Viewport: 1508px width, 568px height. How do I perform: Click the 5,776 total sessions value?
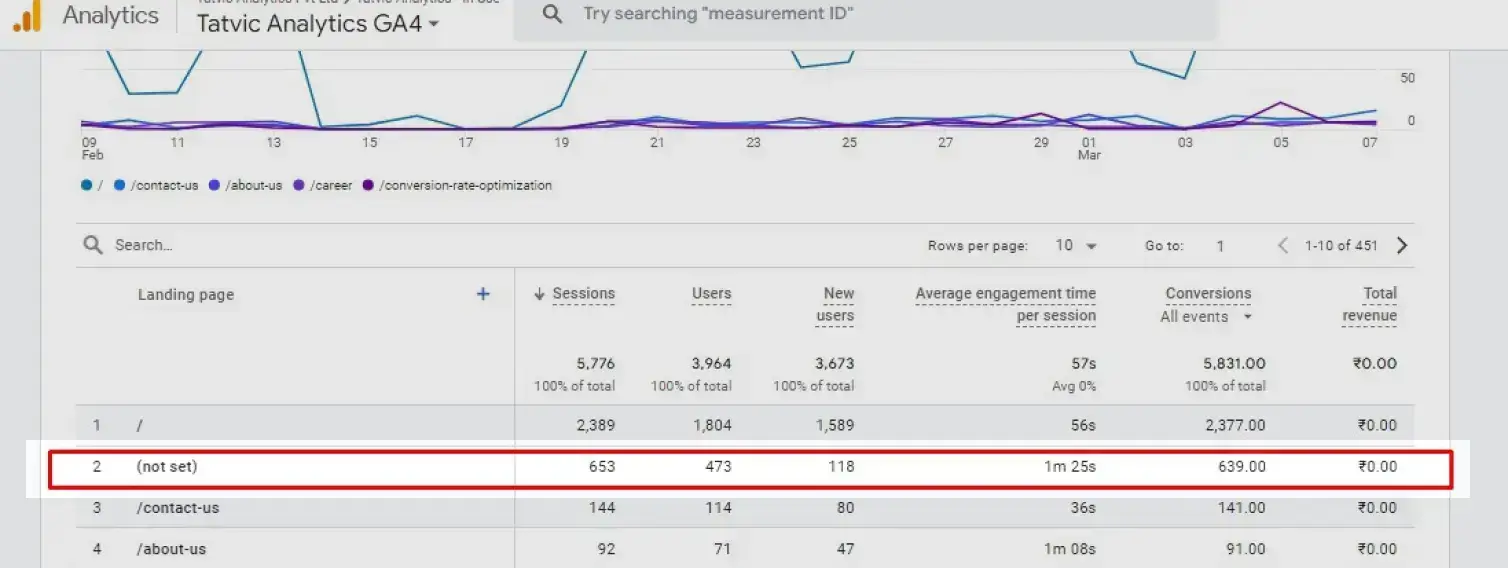[596, 364]
